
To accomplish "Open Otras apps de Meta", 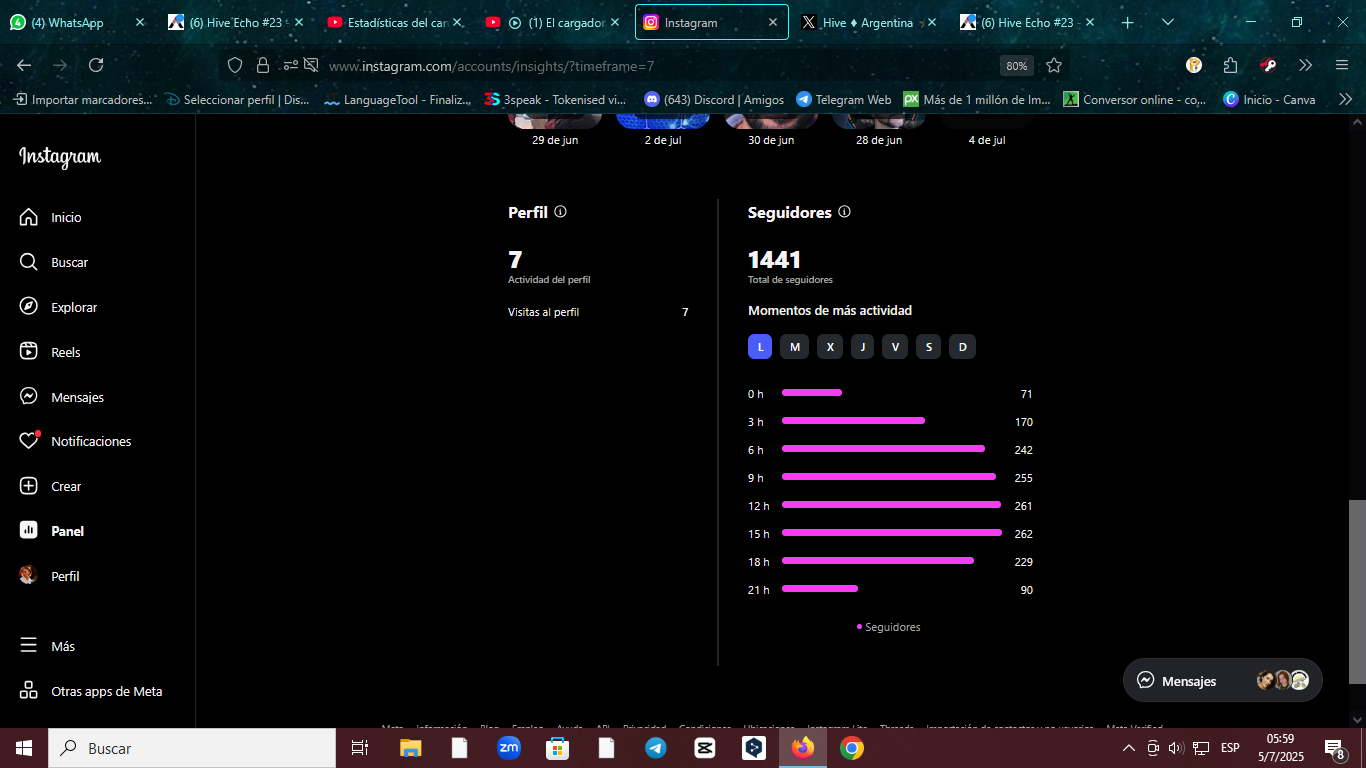I will (91, 691).
